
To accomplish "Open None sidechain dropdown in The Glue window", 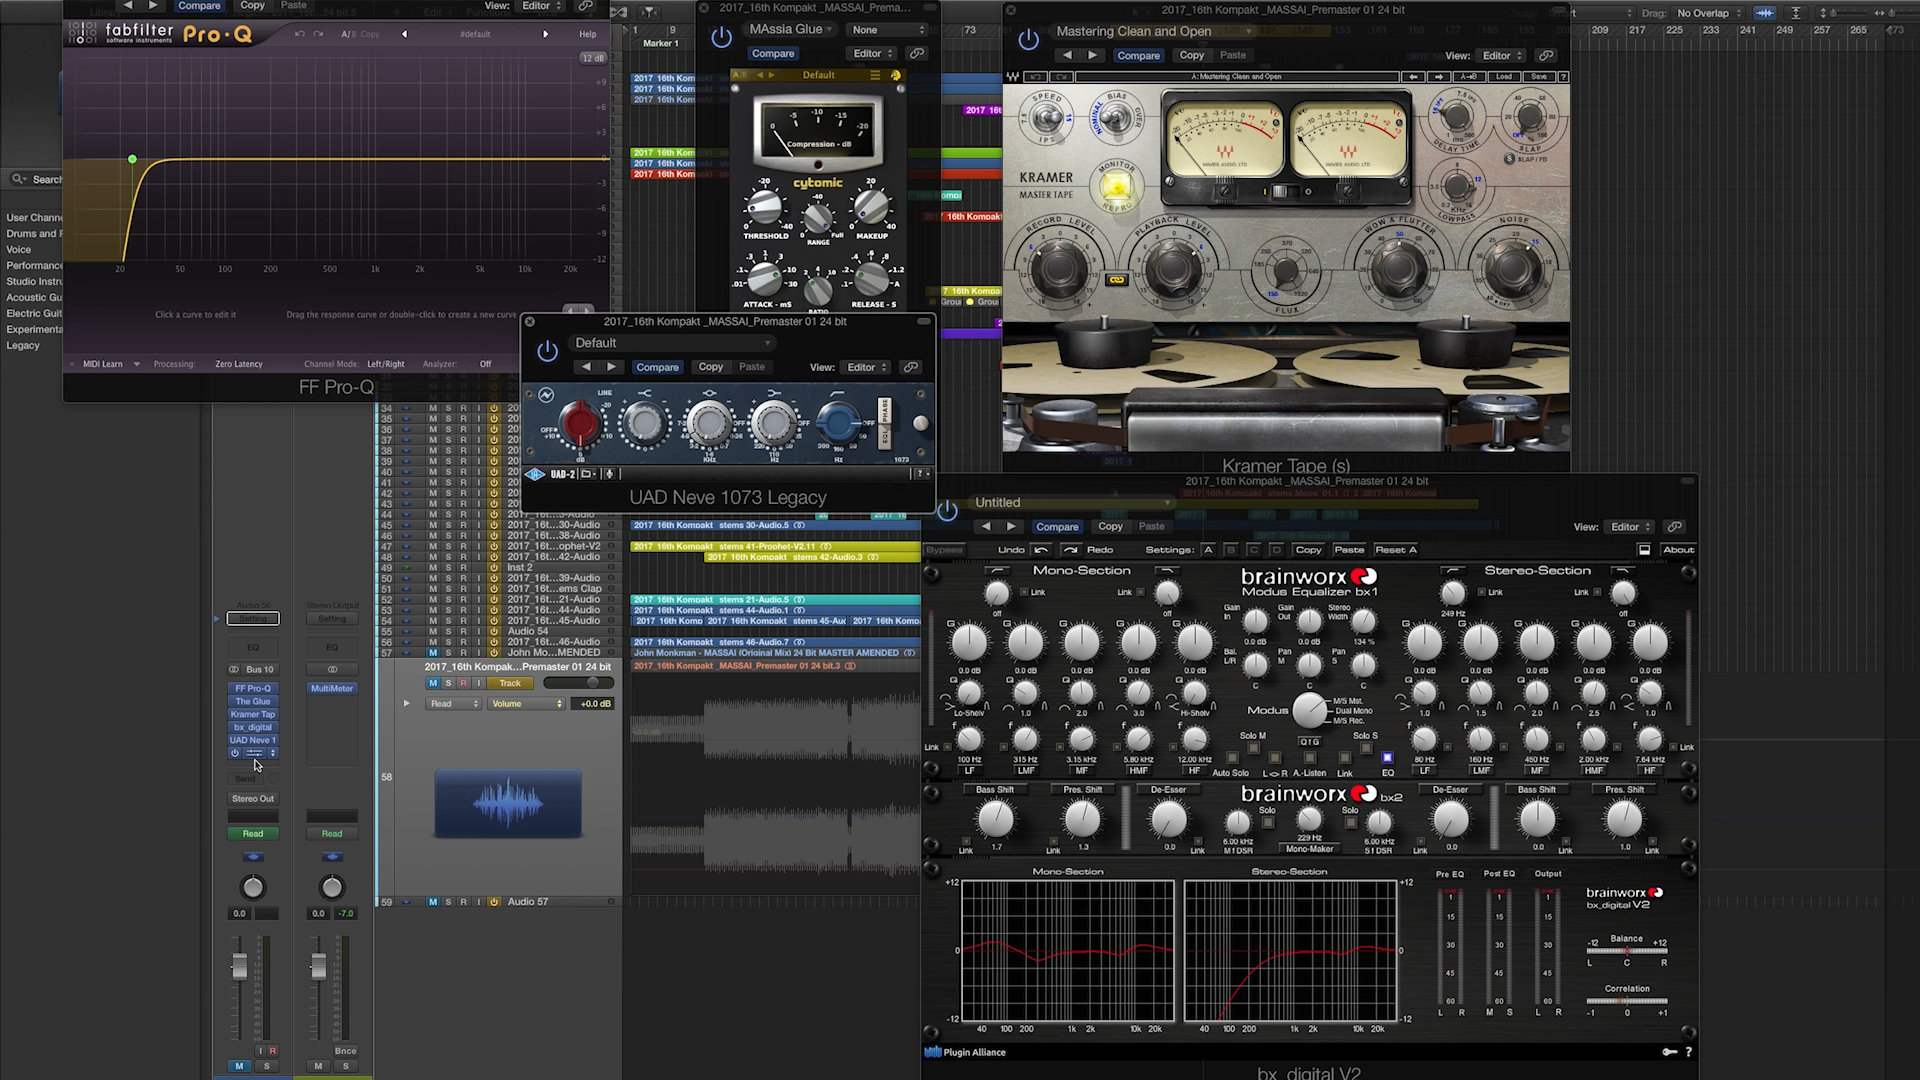I will click(888, 30).
